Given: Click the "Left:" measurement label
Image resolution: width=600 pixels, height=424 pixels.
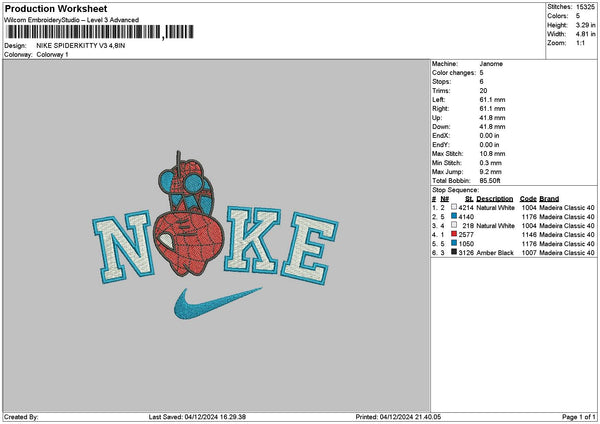Looking at the screenshot, I should coord(438,100).
